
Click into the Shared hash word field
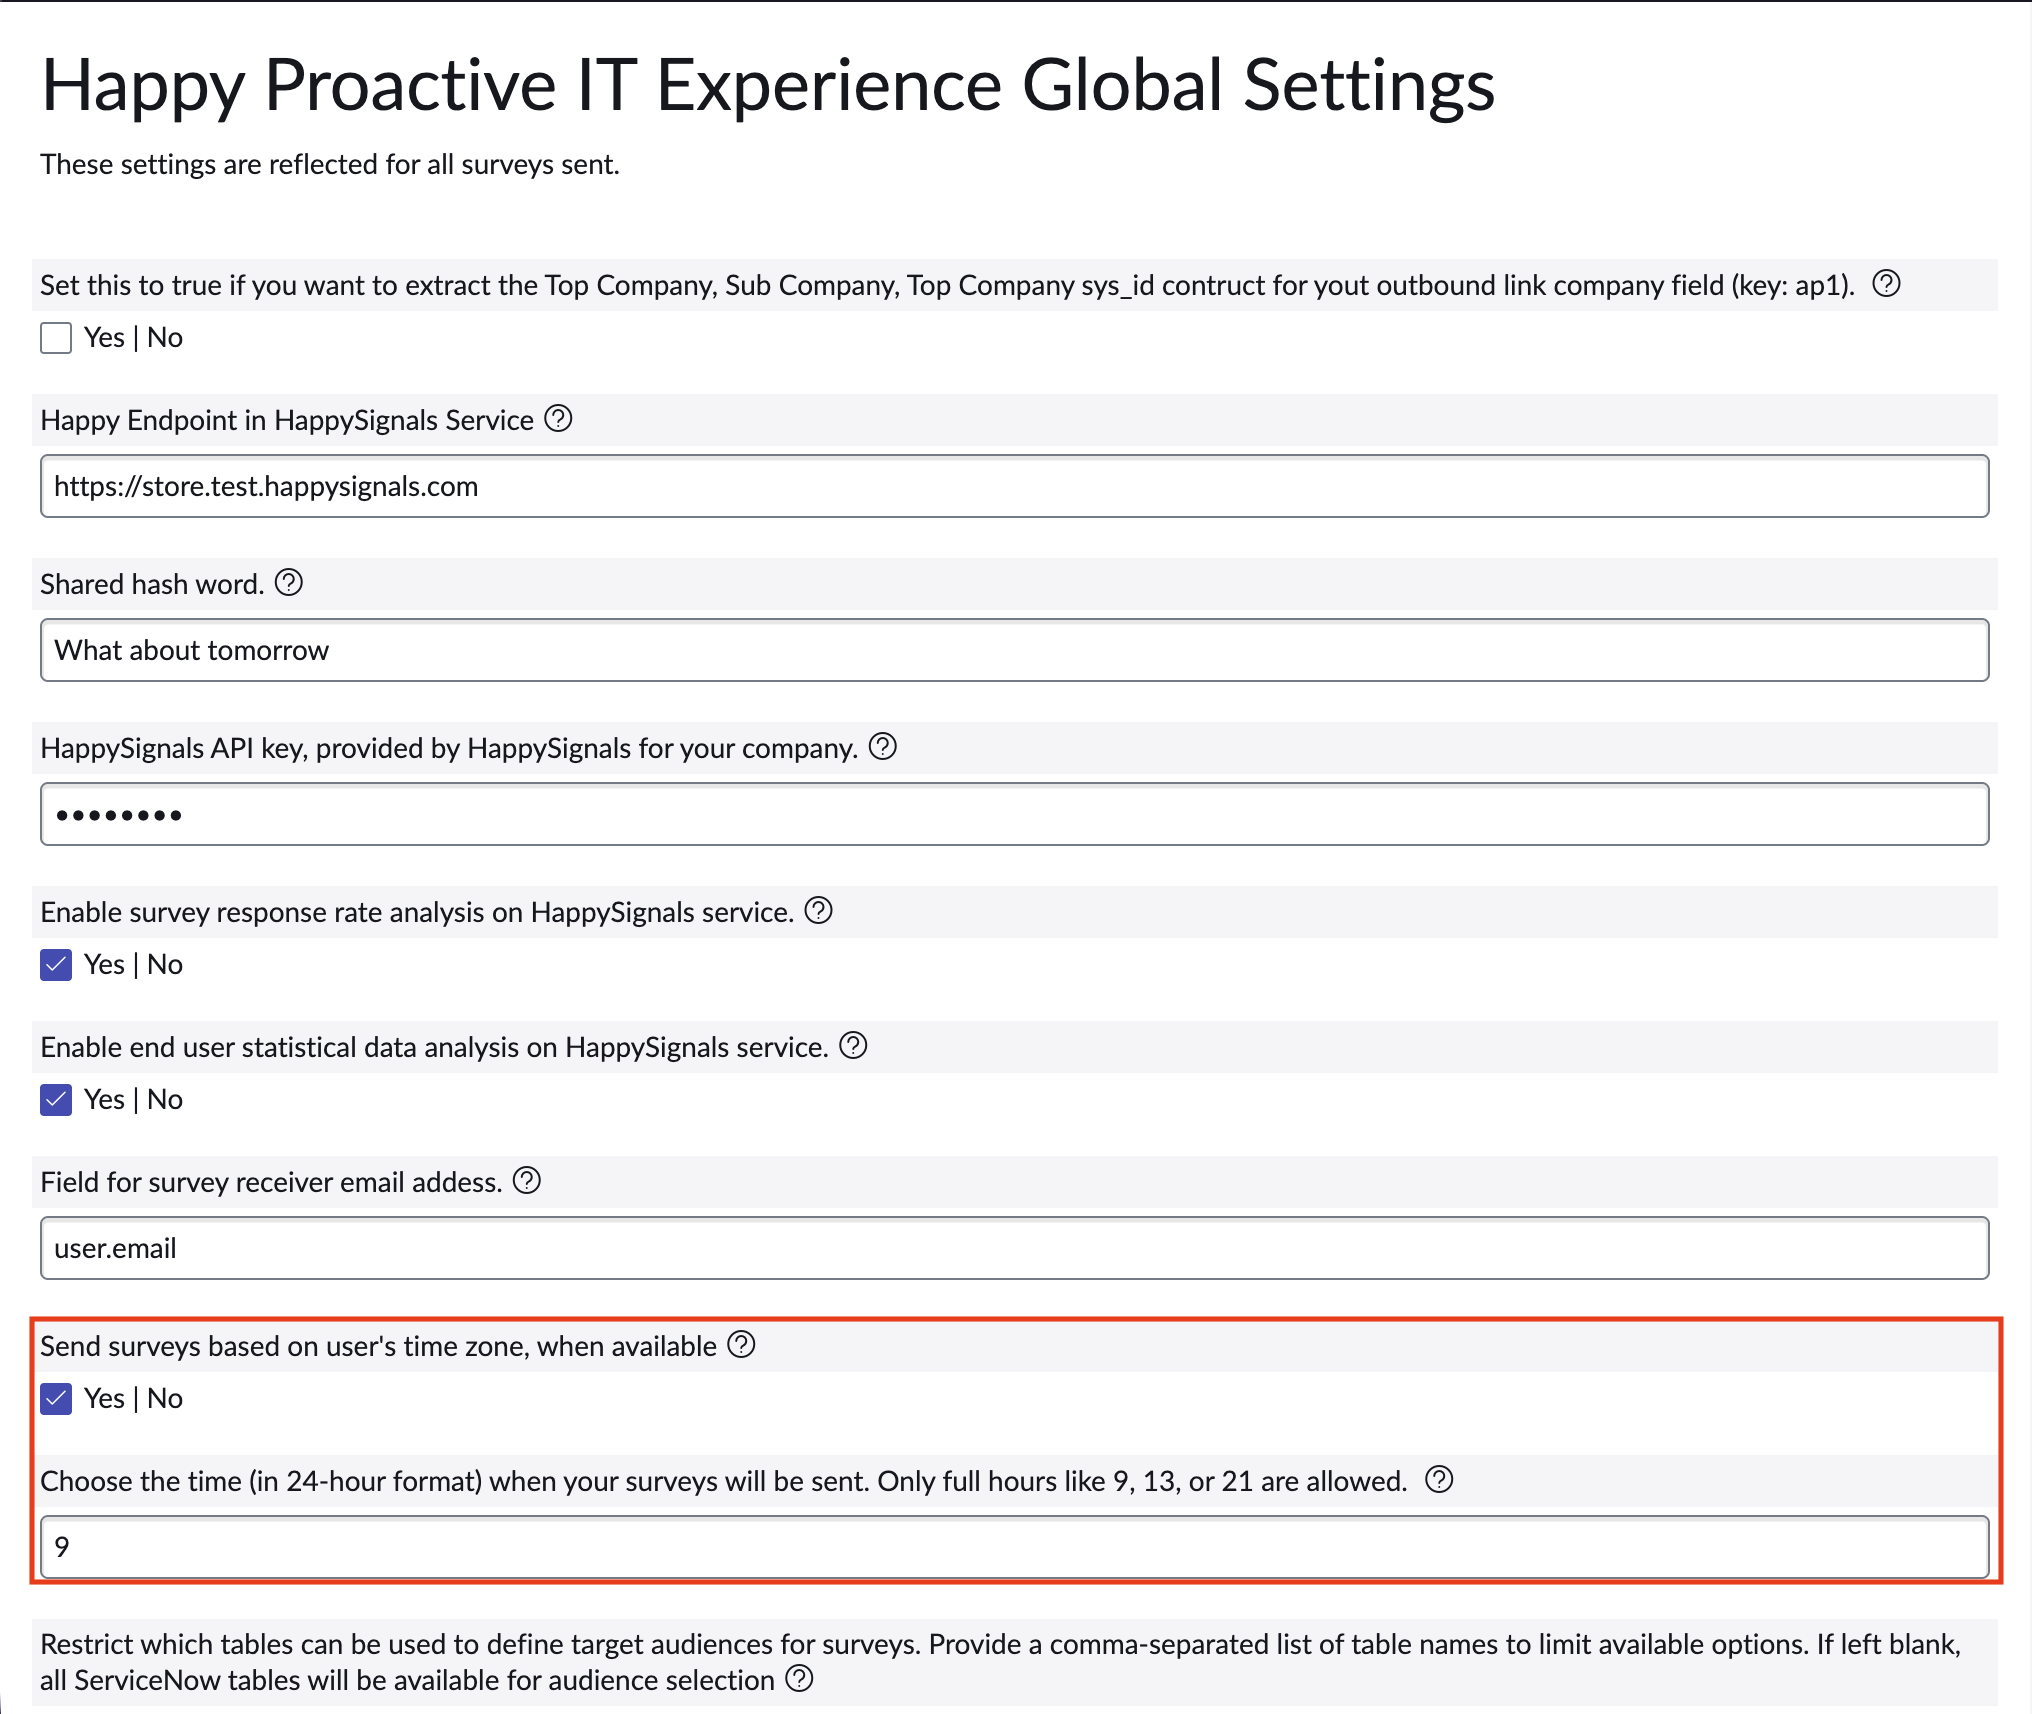point(1014,650)
